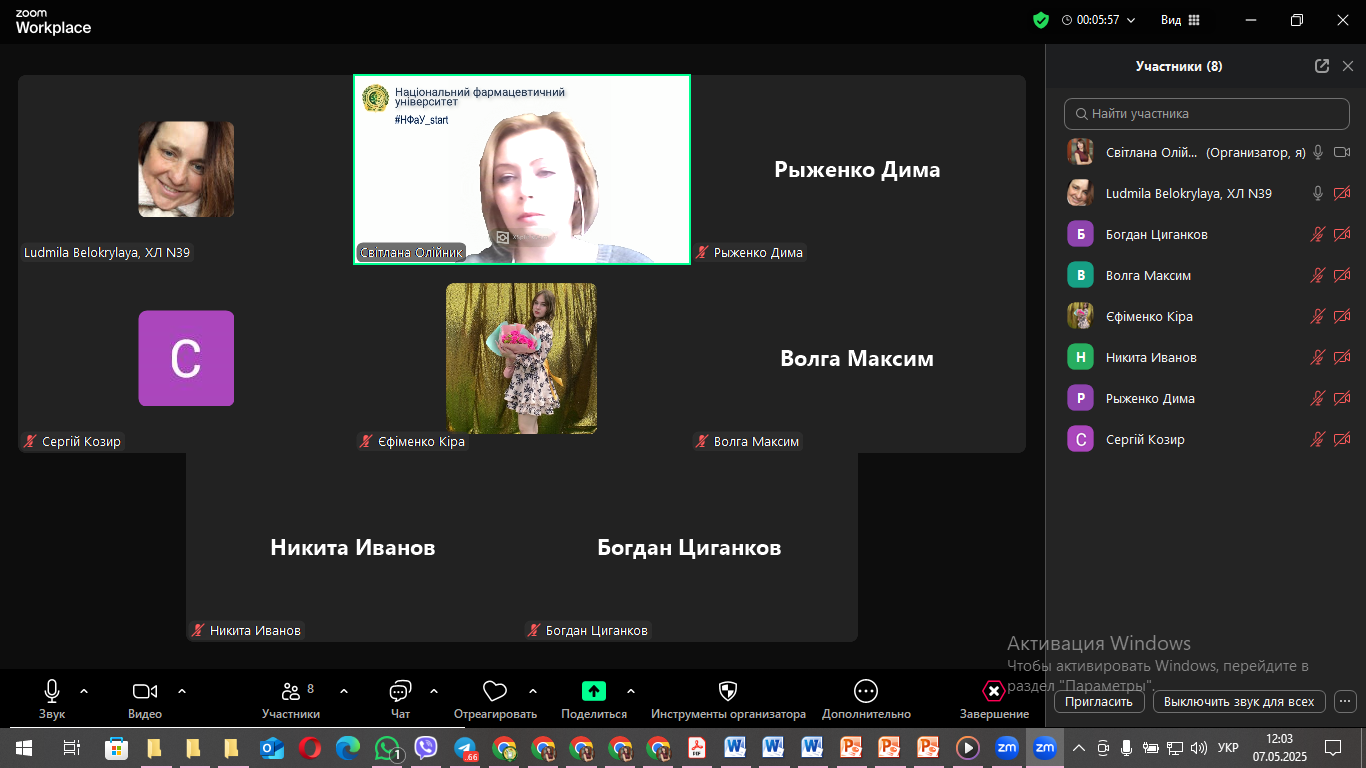Open Opera browser from taskbar
1366x768 pixels.
point(310,747)
